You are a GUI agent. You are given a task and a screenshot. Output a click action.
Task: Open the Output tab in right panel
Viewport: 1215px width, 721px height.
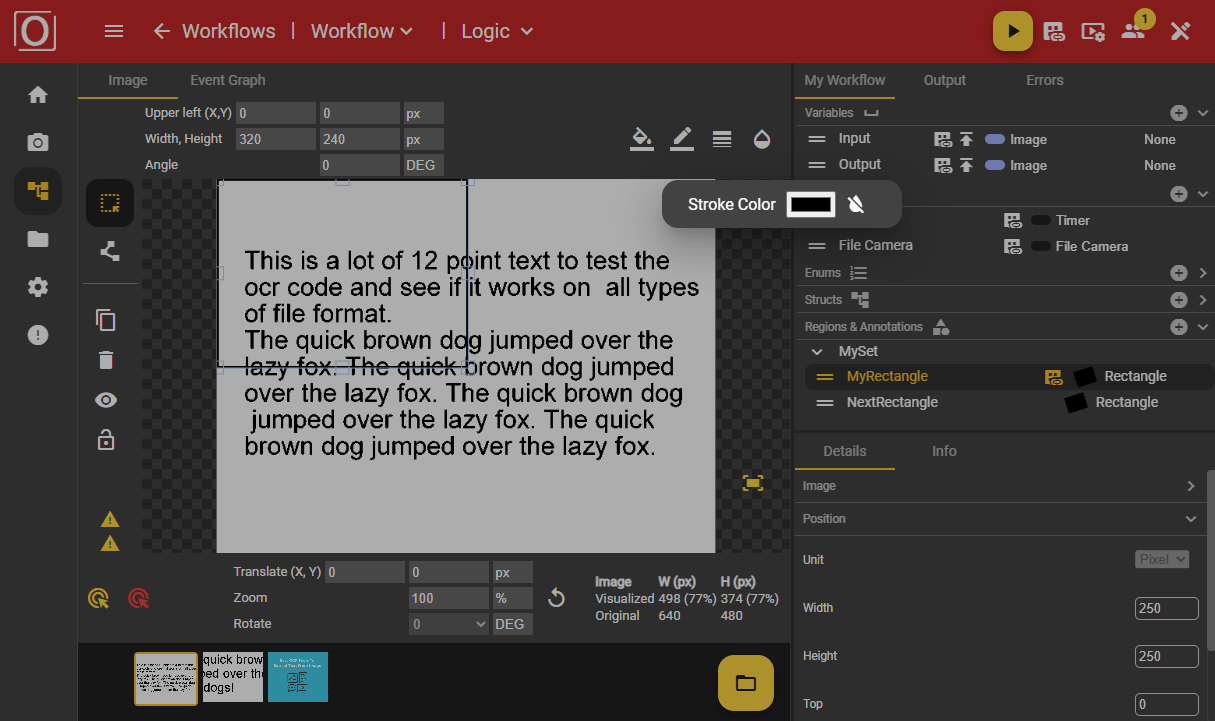pos(944,80)
